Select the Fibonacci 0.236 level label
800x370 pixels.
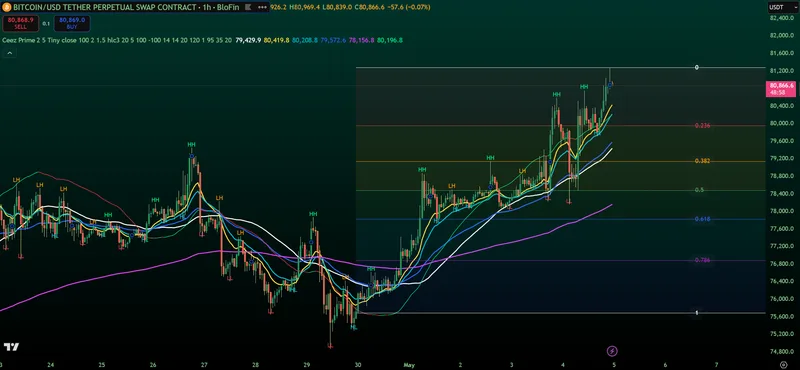(703, 126)
